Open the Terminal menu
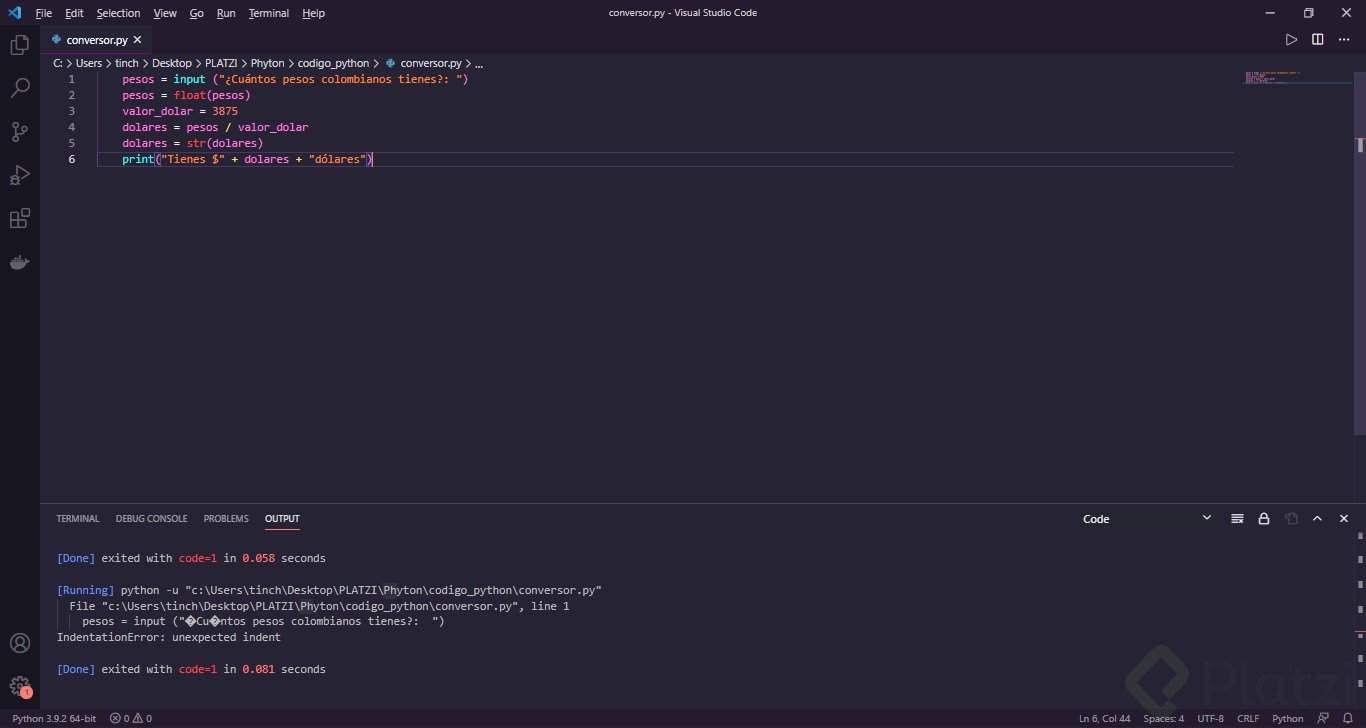1366x728 pixels. (269, 13)
